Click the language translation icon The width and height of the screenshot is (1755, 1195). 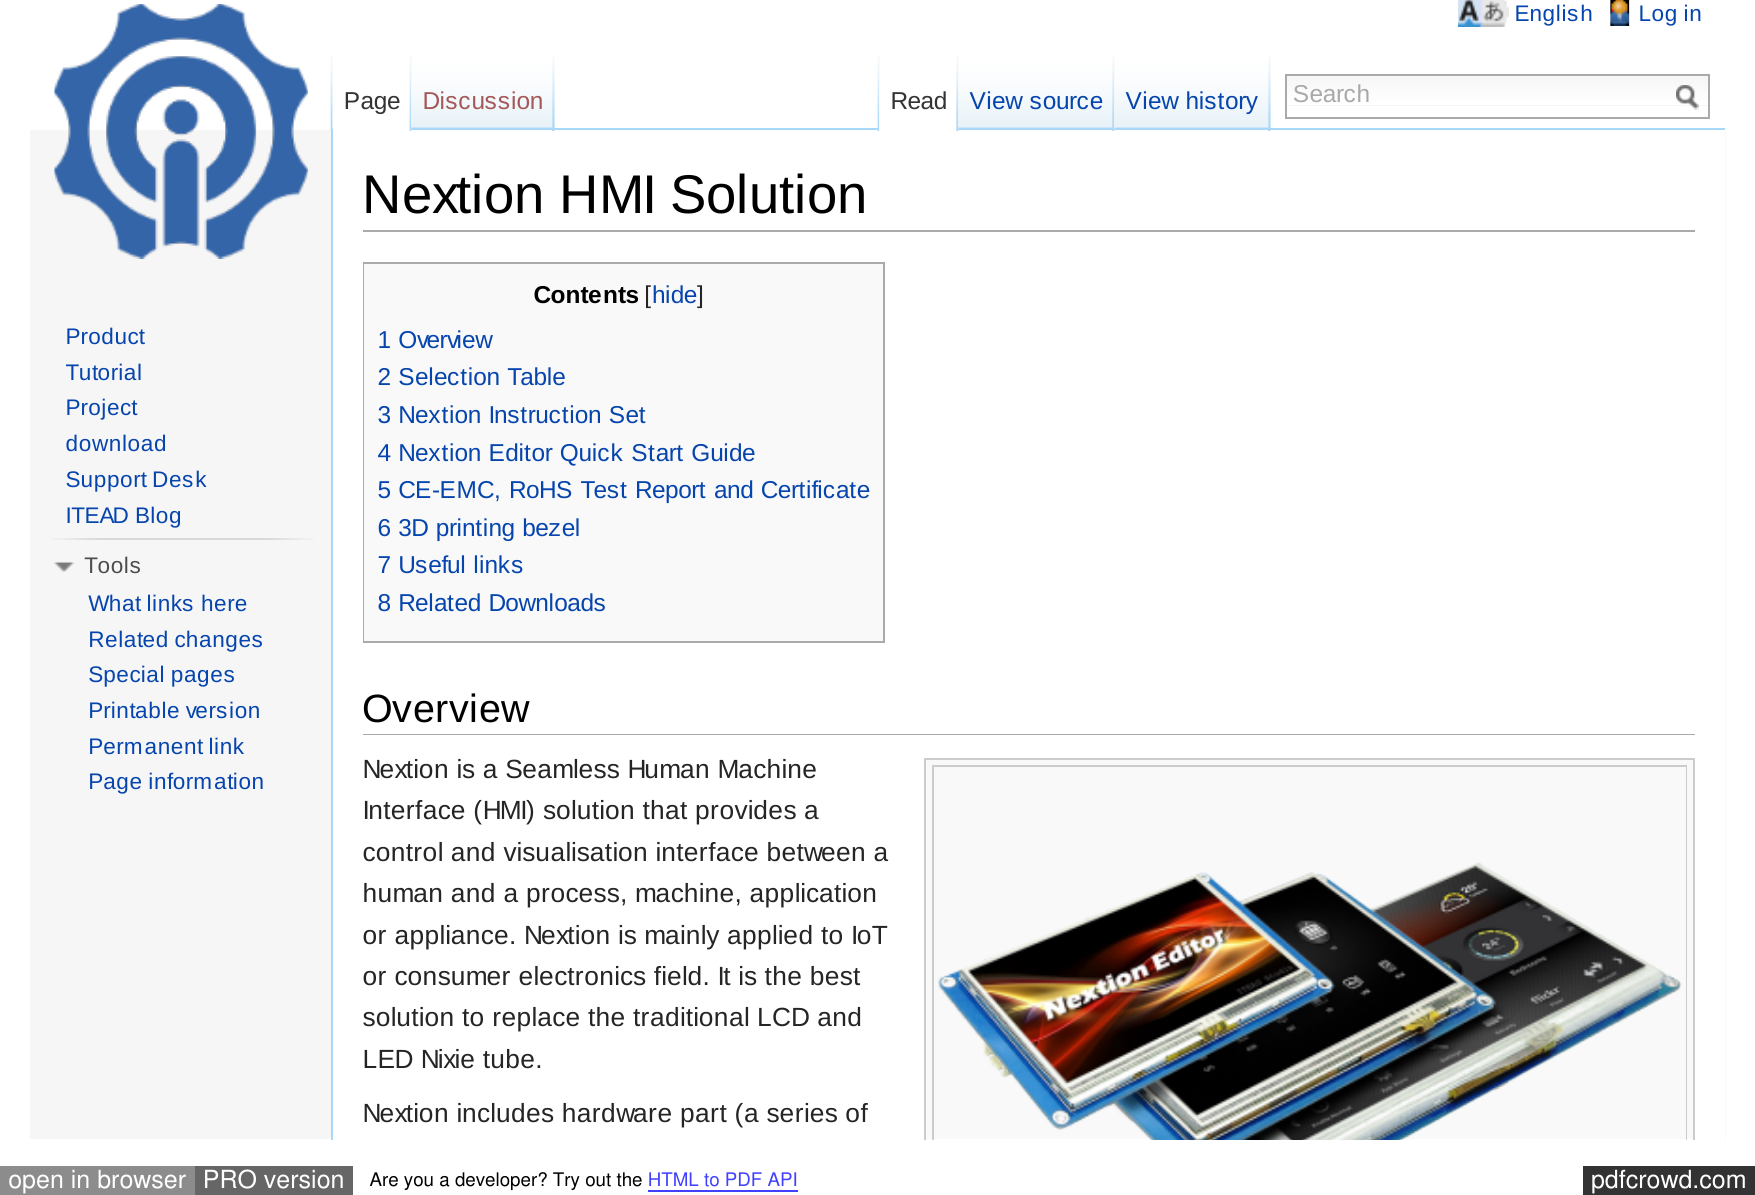(1481, 13)
